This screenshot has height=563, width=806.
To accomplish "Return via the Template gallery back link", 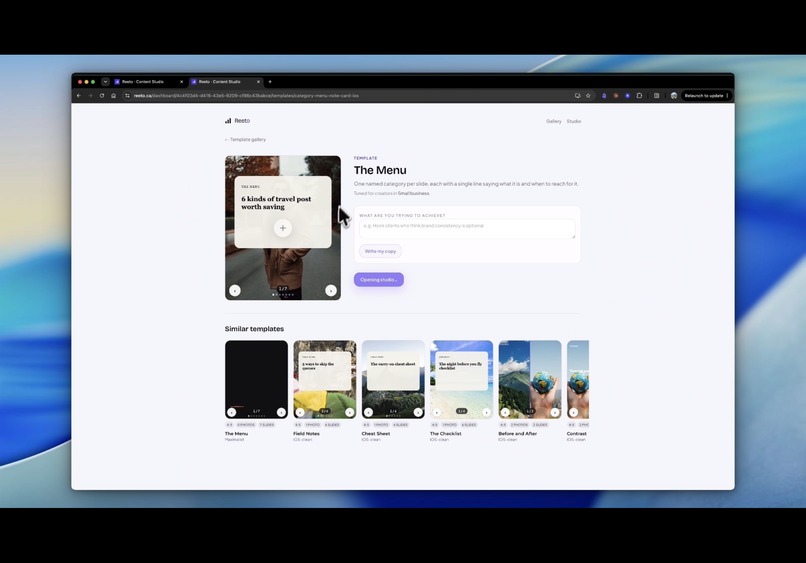I will click(x=245, y=139).
